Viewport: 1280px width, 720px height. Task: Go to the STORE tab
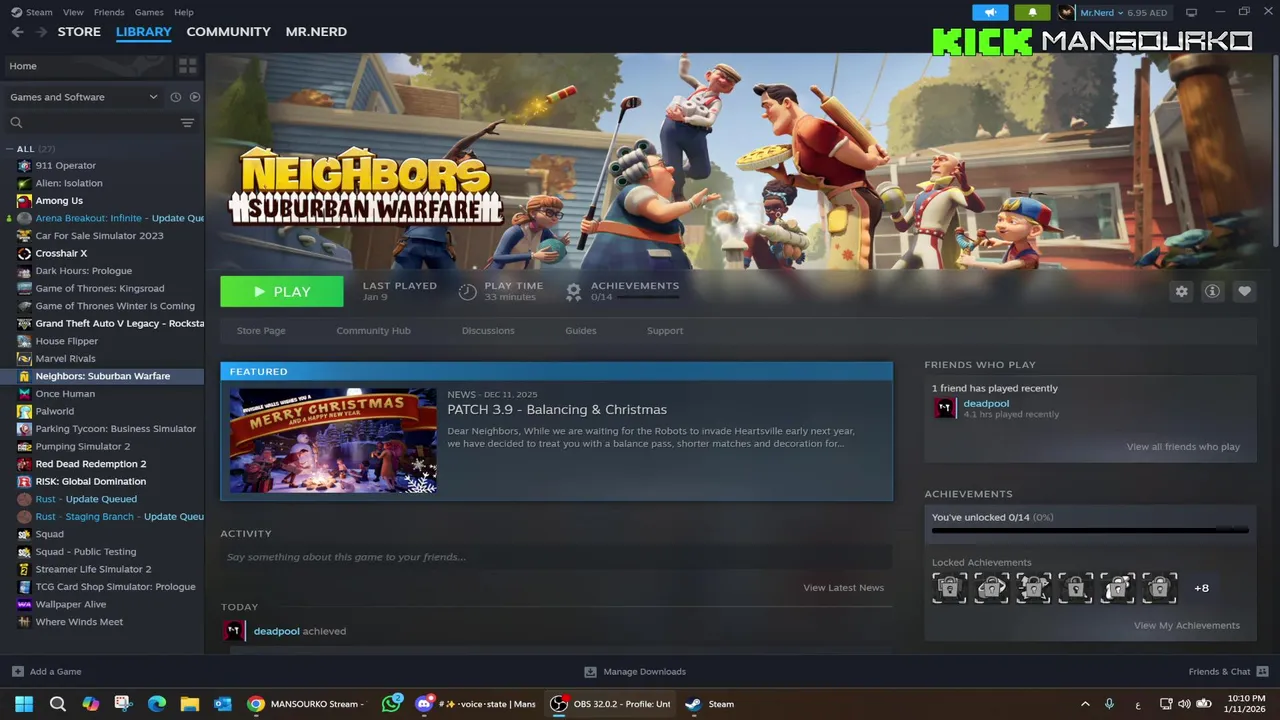(x=79, y=32)
